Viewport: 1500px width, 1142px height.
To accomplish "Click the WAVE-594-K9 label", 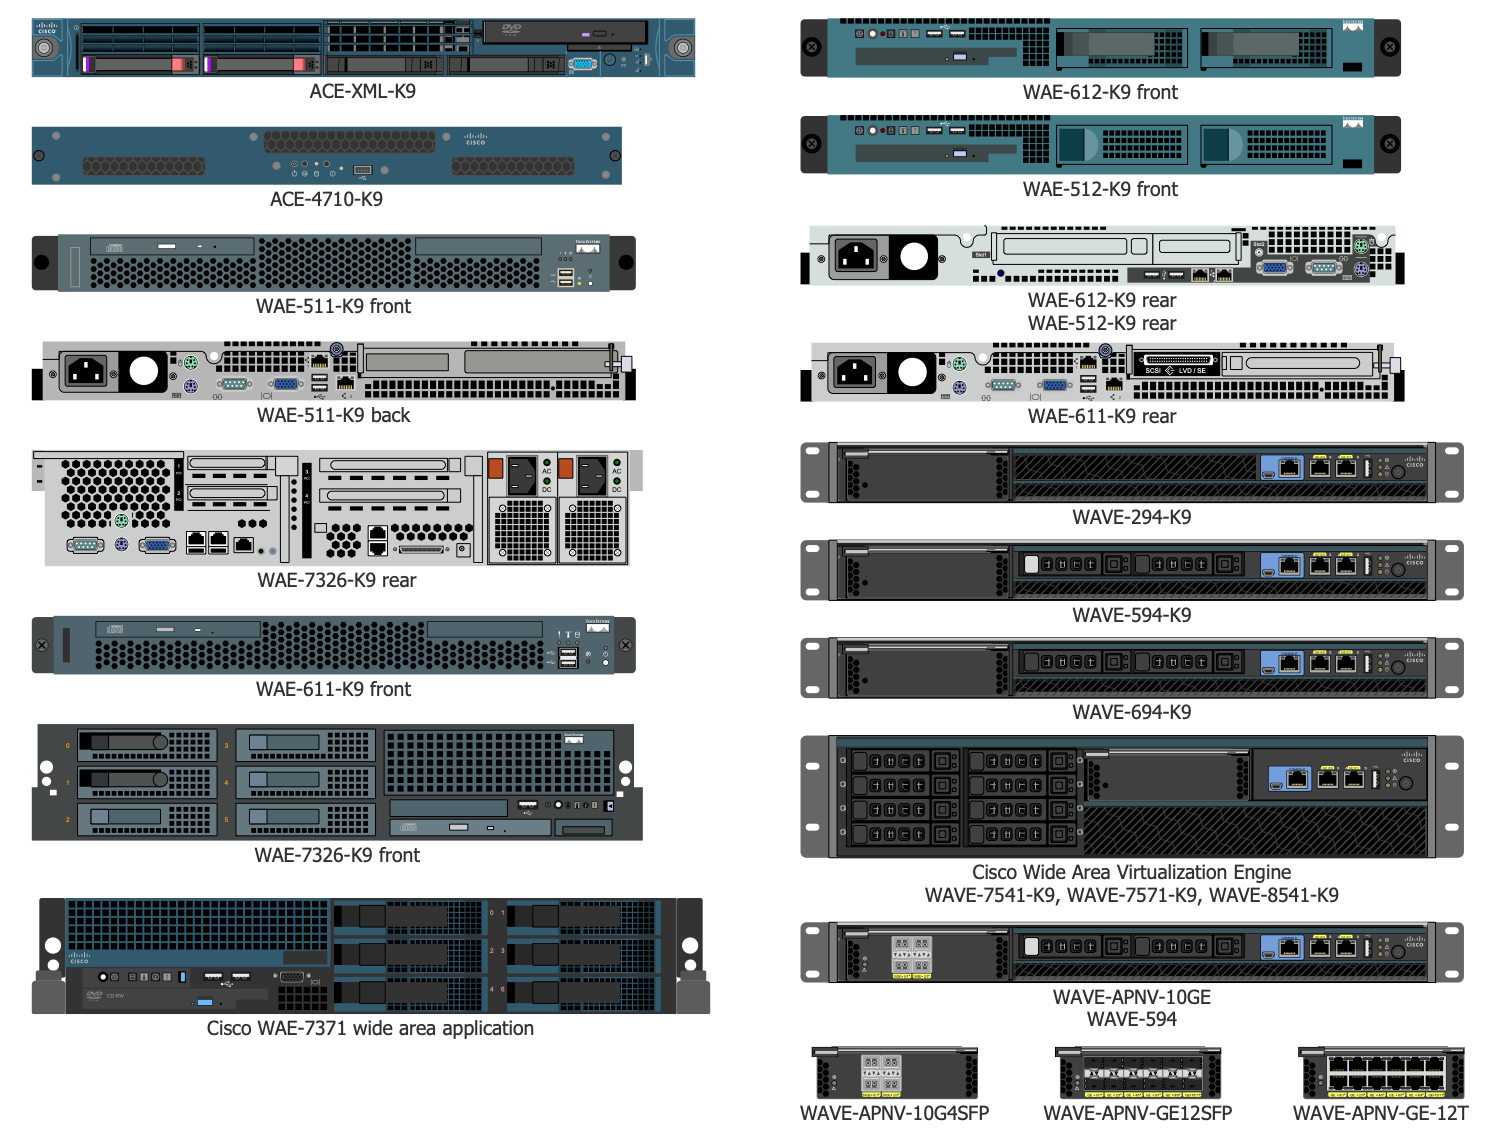I will [1132, 615].
